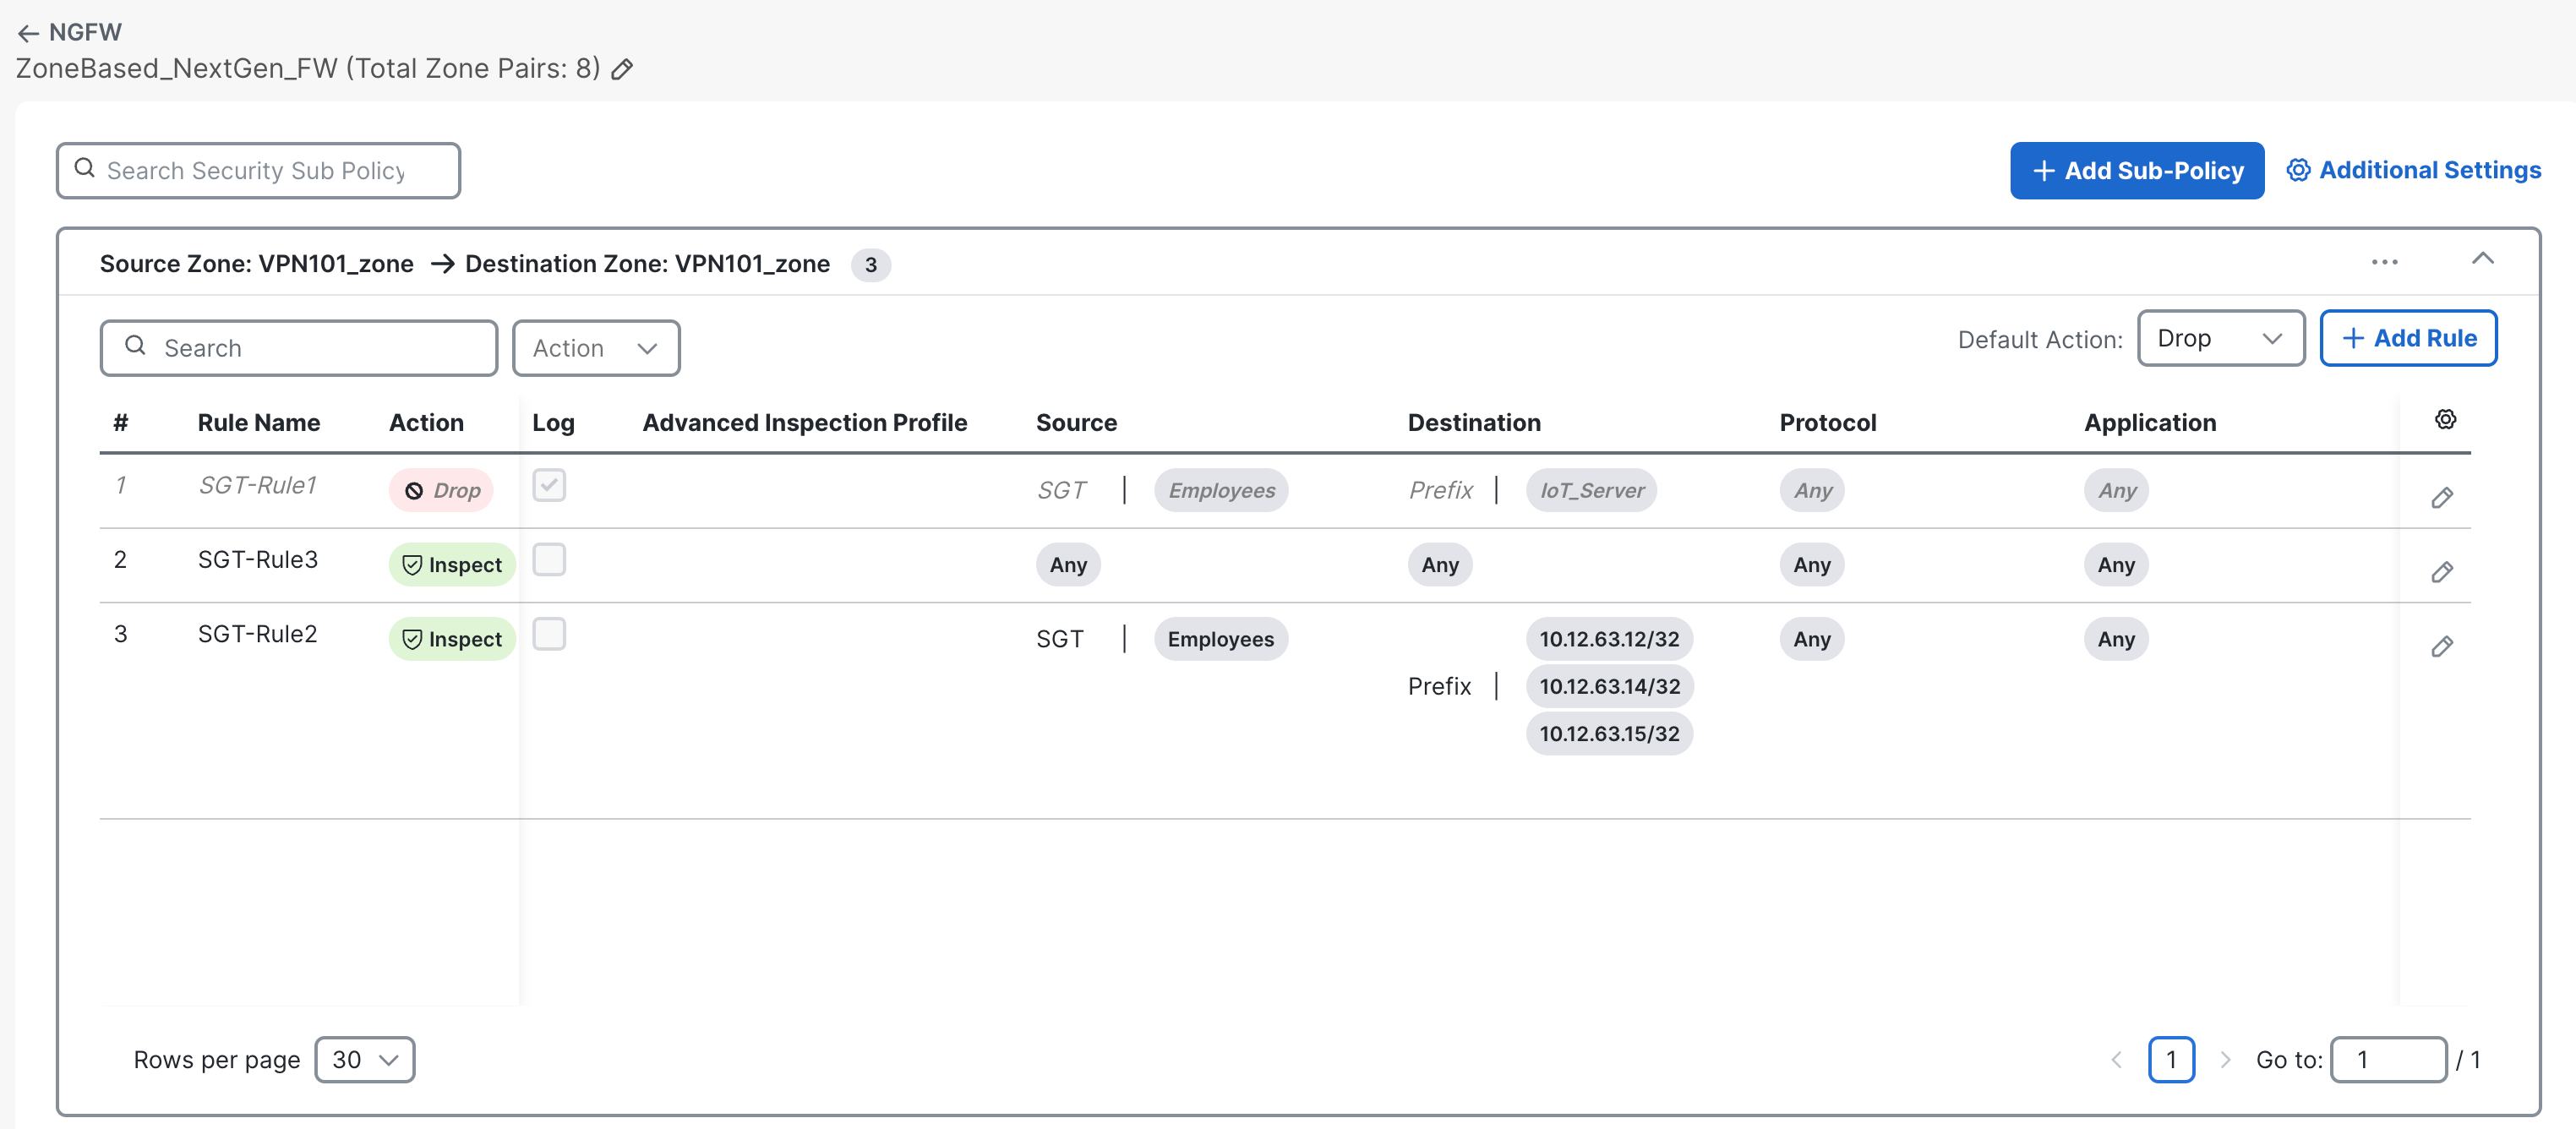Click the Employees source tag in SGT-Rule1

pyautogui.click(x=1221, y=490)
